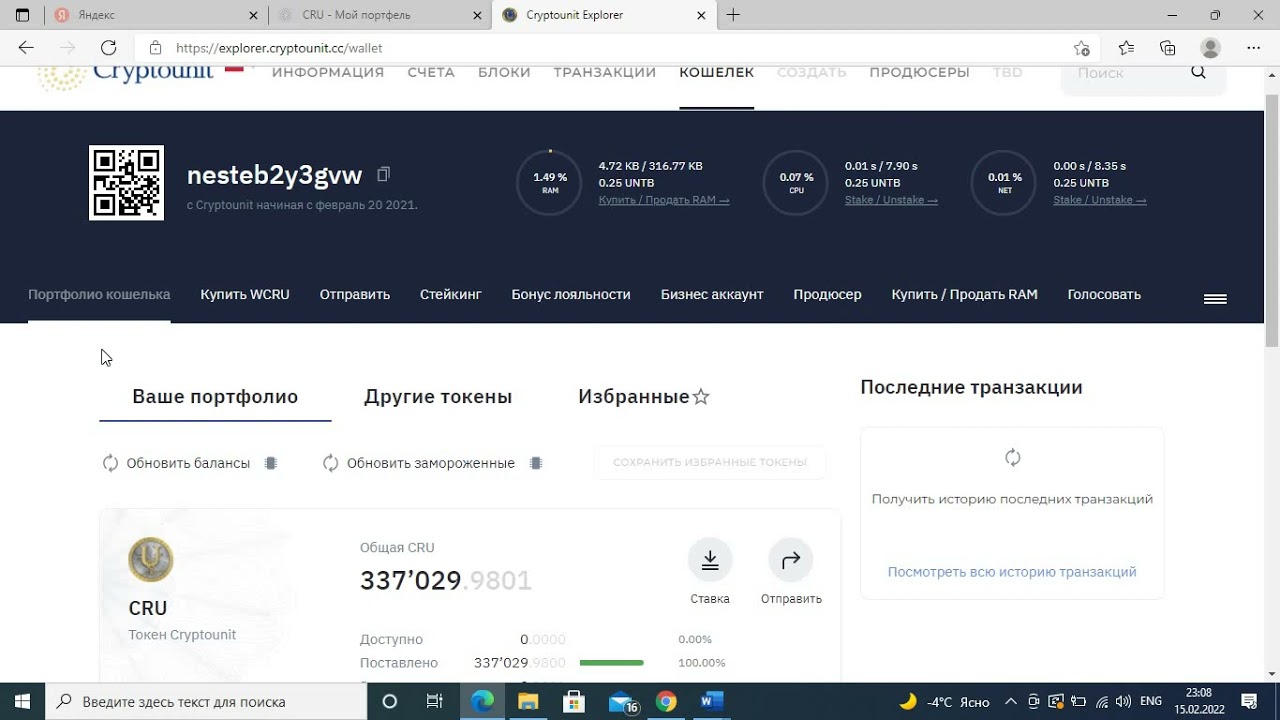The width and height of the screenshot is (1280, 720).
Task: Open the hamburger menu in wallet navigation
Action: [x=1215, y=299]
